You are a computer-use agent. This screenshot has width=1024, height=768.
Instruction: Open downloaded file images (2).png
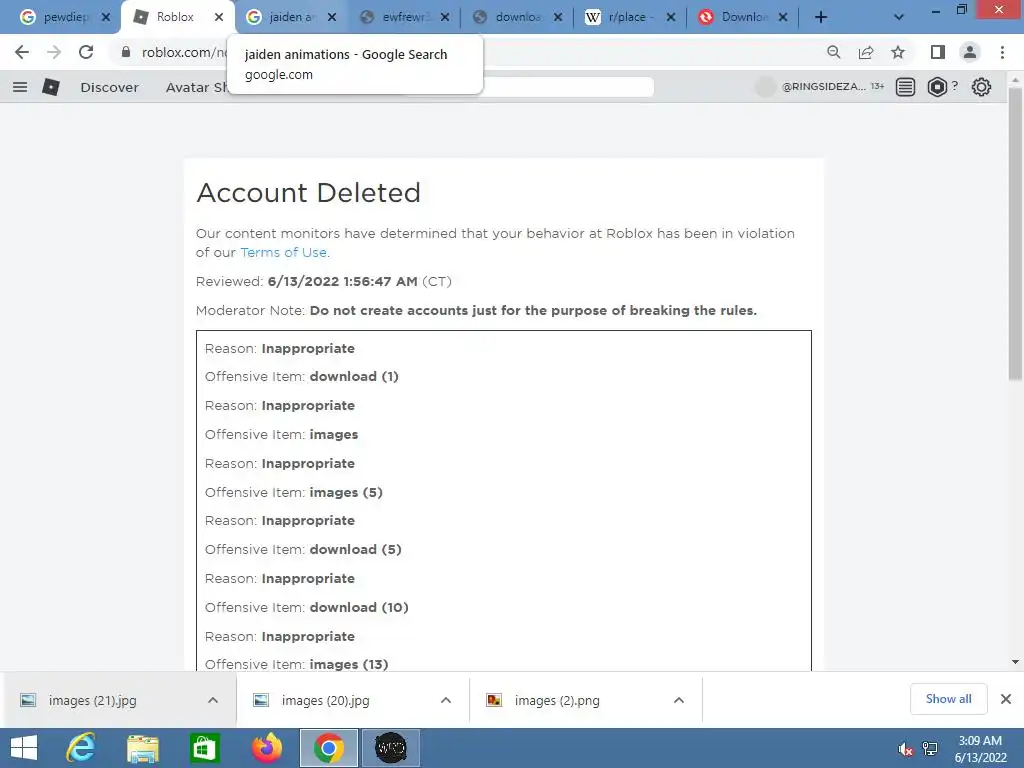point(556,700)
